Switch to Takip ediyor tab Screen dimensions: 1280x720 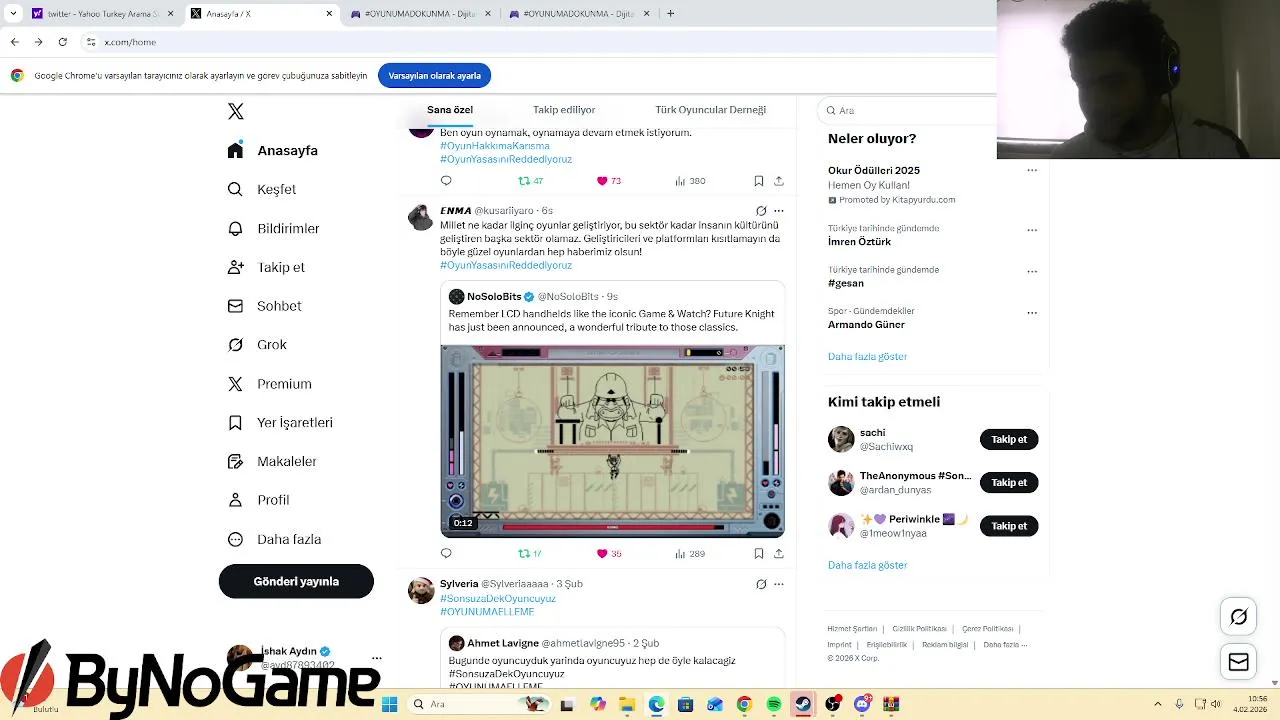pyautogui.click(x=564, y=110)
